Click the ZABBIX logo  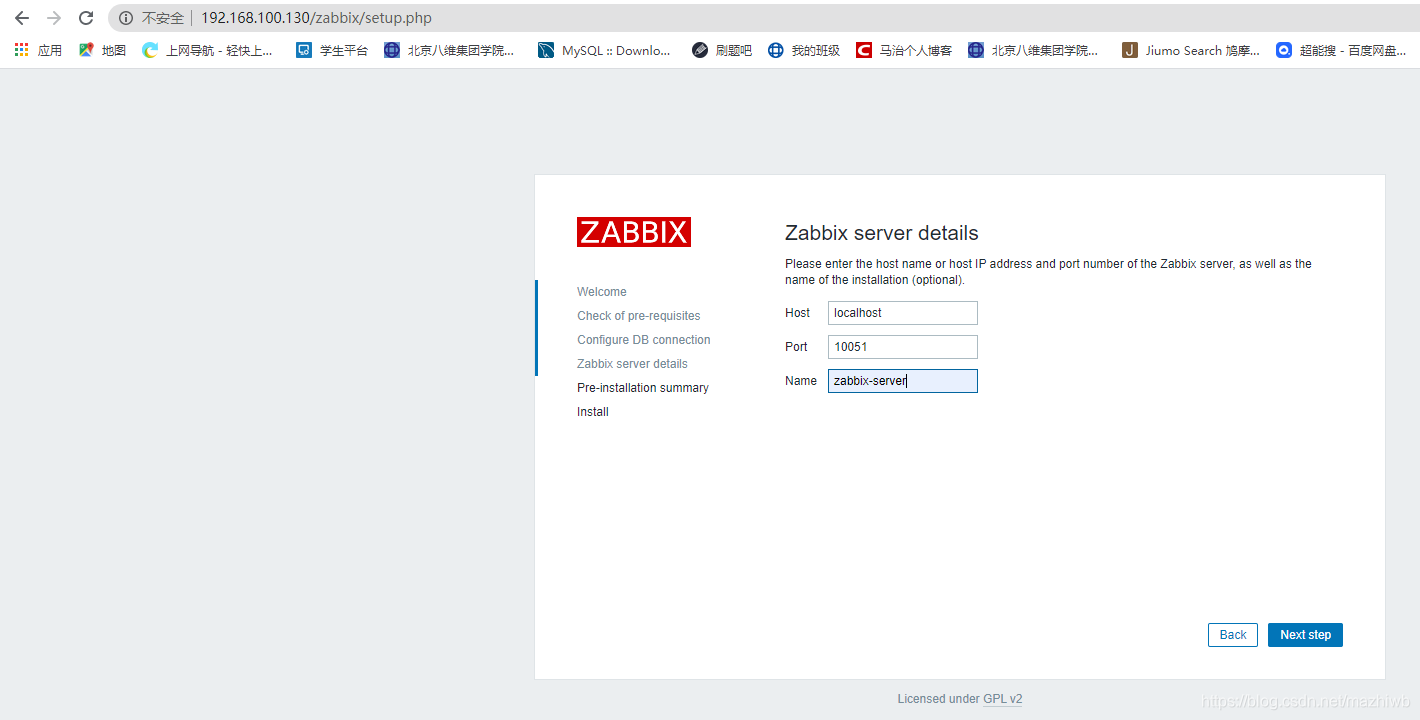pyautogui.click(x=634, y=232)
